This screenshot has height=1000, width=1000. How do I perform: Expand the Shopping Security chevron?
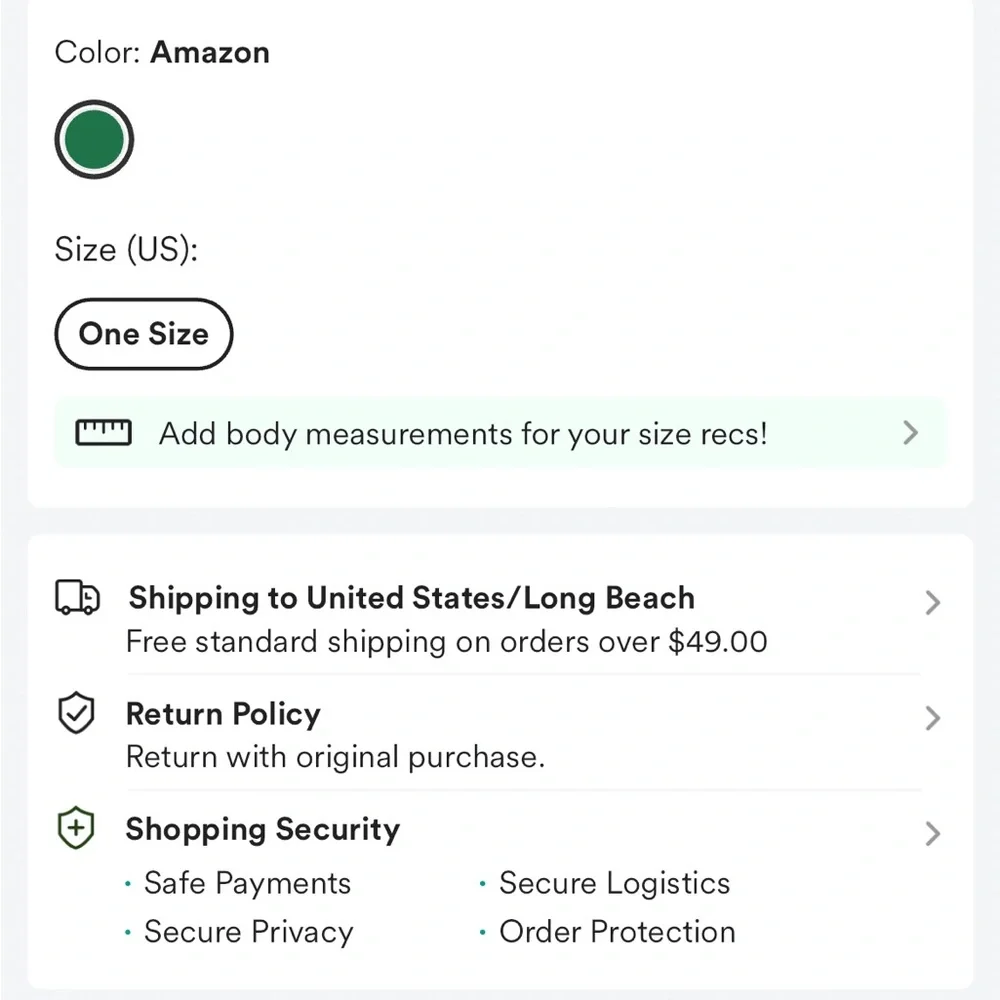pyautogui.click(x=932, y=834)
